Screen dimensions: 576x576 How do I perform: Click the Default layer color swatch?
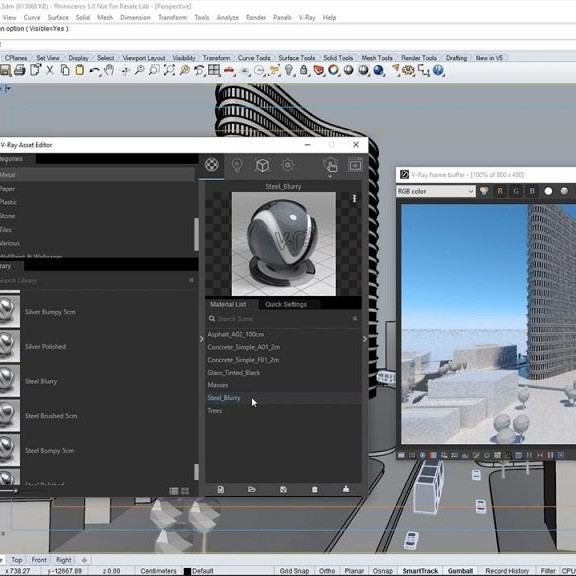[x=187, y=571]
